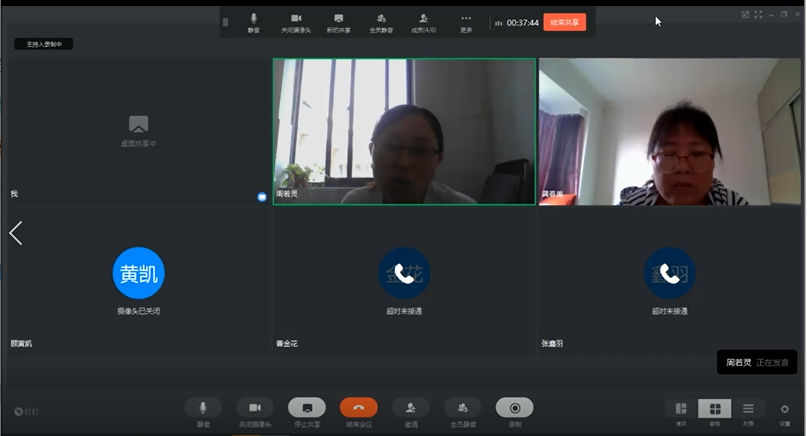807x436 pixels.
Task: Turn off camera in the floating share toolbar
Action: [x=296, y=20]
